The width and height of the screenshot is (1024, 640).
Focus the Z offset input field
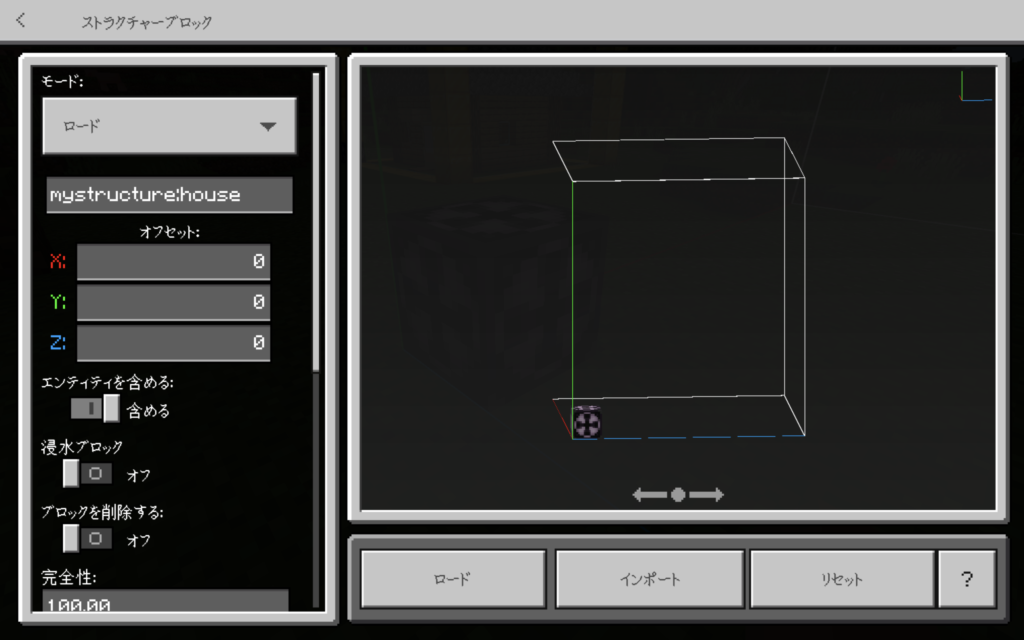(173, 343)
